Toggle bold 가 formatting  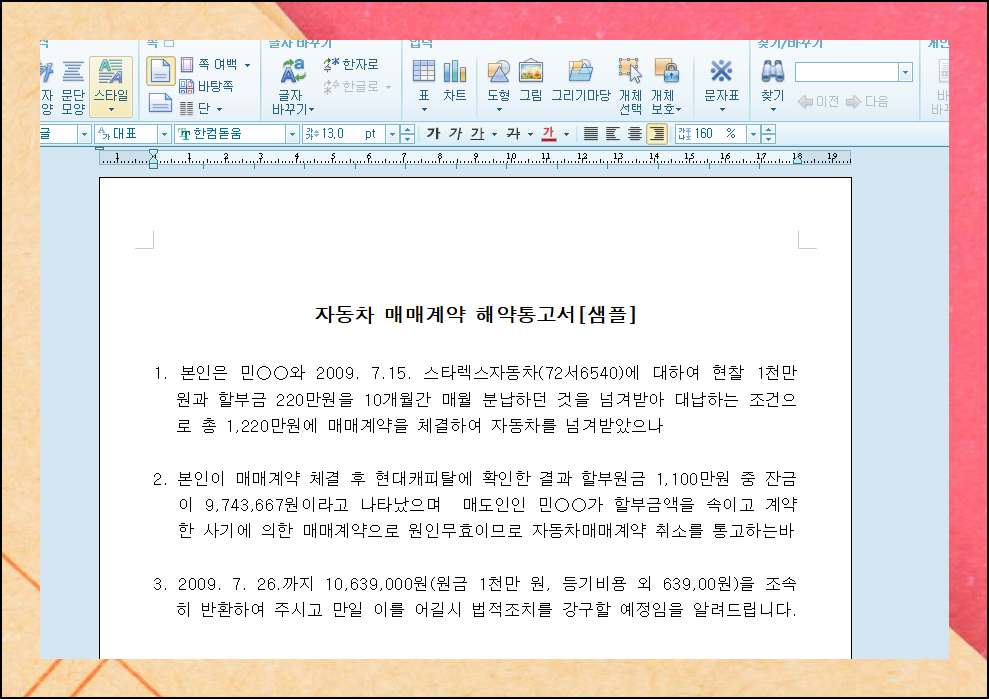tap(433, 133)
